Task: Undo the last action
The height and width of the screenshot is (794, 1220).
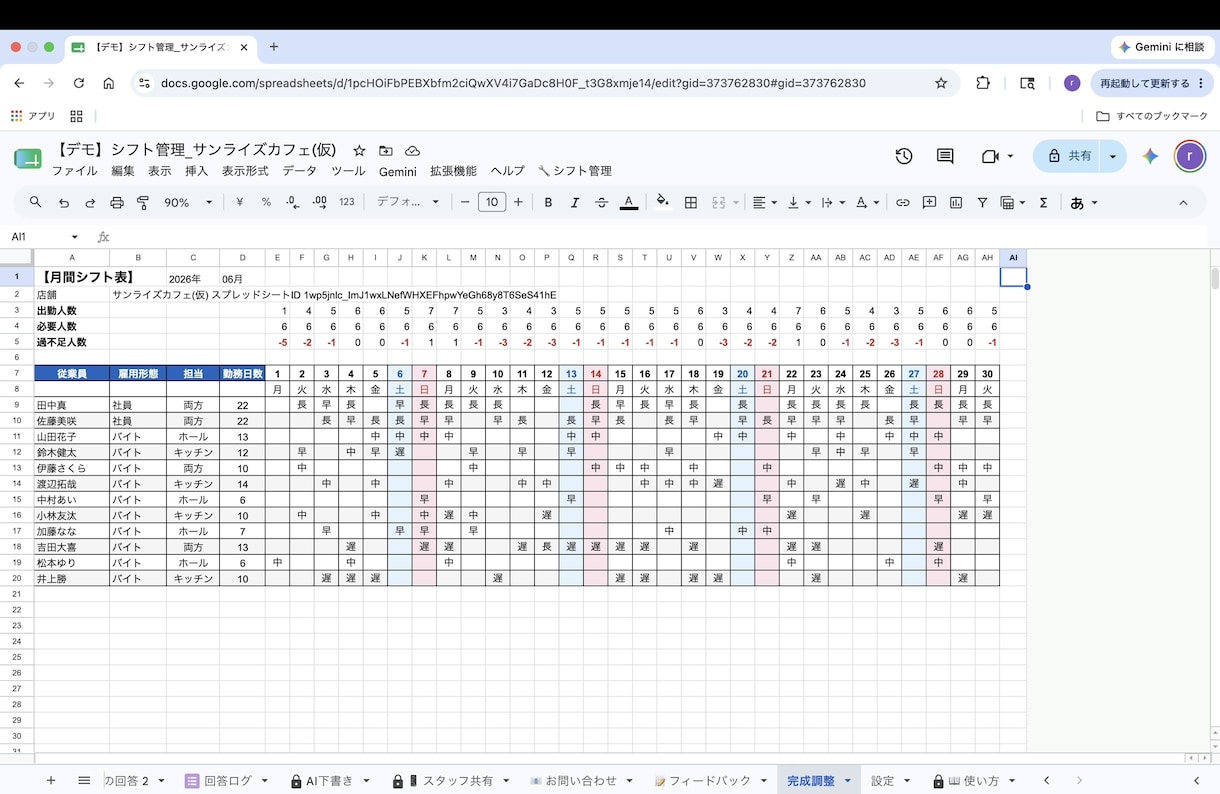Action: [x=64, y=202]
